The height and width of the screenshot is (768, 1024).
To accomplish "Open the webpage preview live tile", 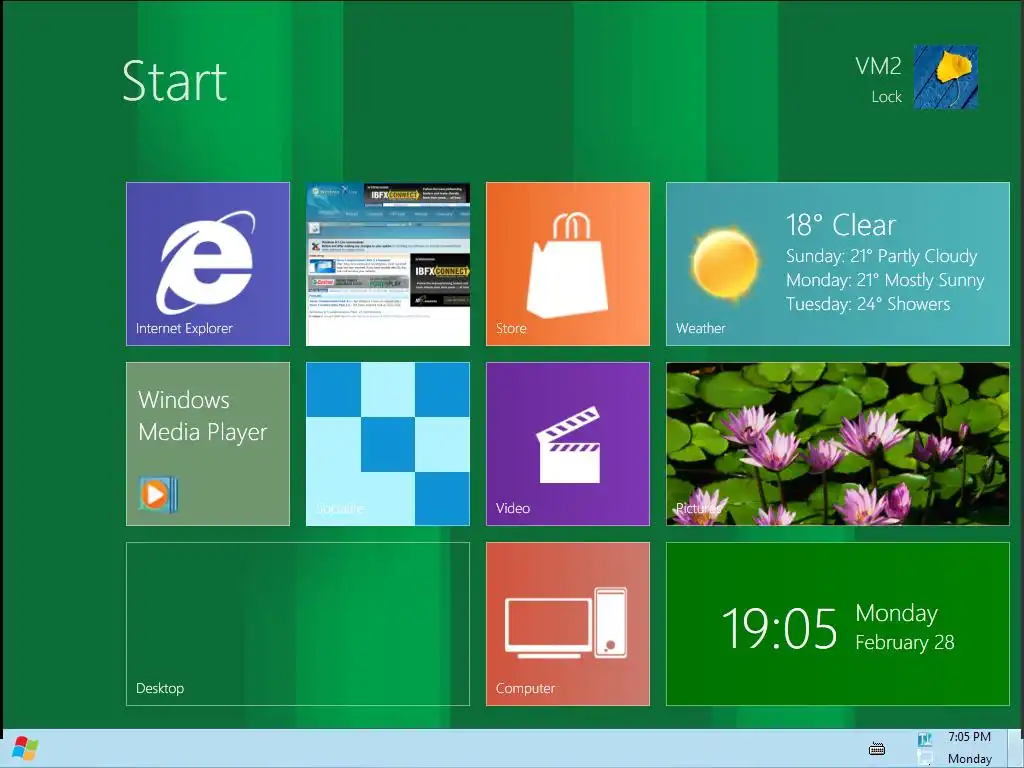I will point(388,264).
